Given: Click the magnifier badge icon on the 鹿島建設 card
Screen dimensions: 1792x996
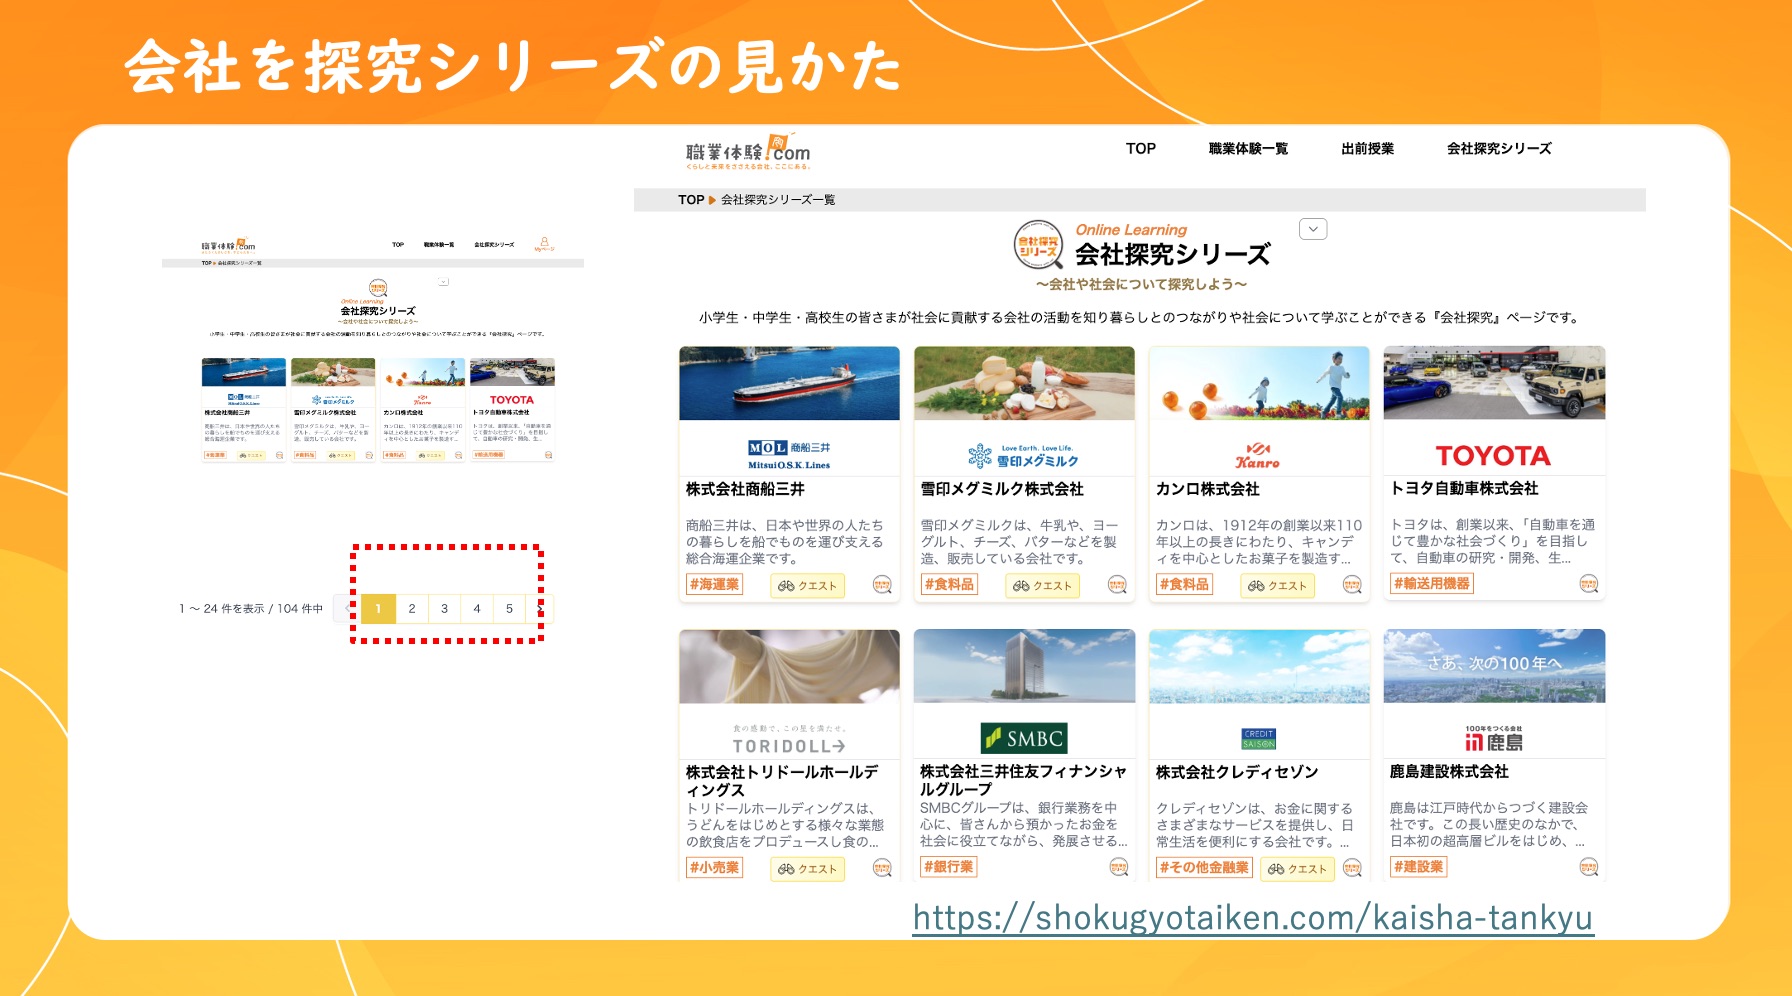Looking at the screenshot, I should [1588, 867].
